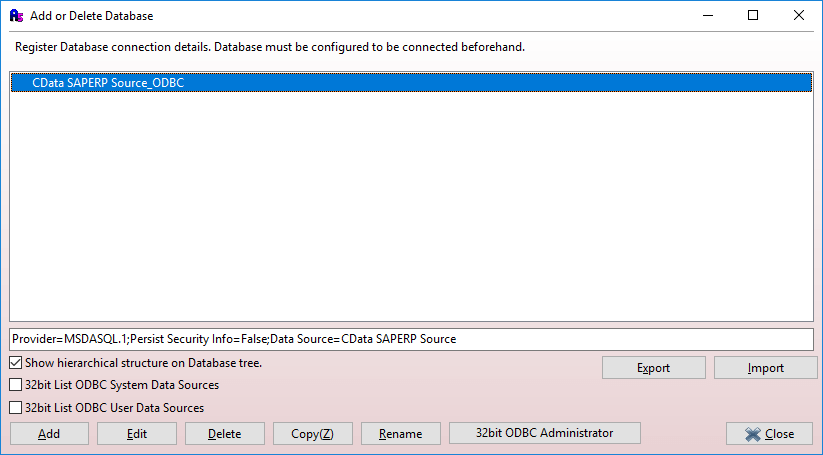Click the connection string text field

click(x=411, y=339)
